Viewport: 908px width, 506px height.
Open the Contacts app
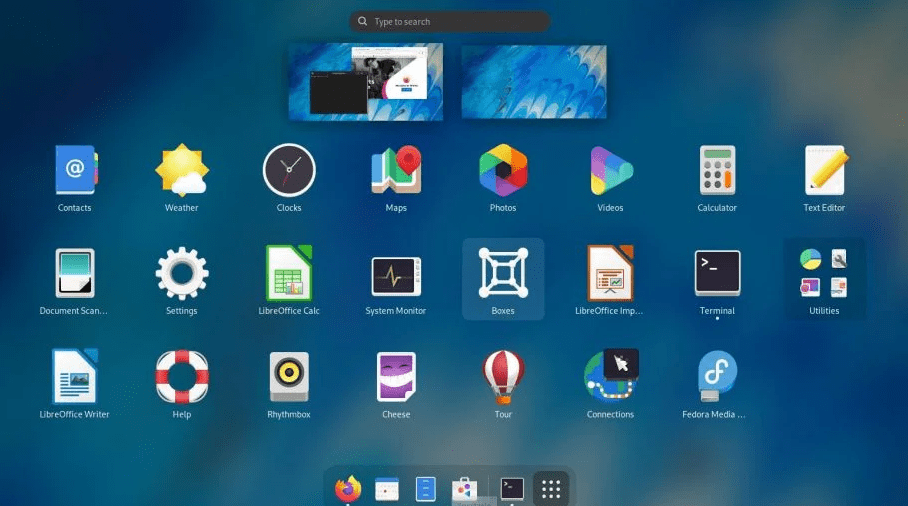(75, 178)
